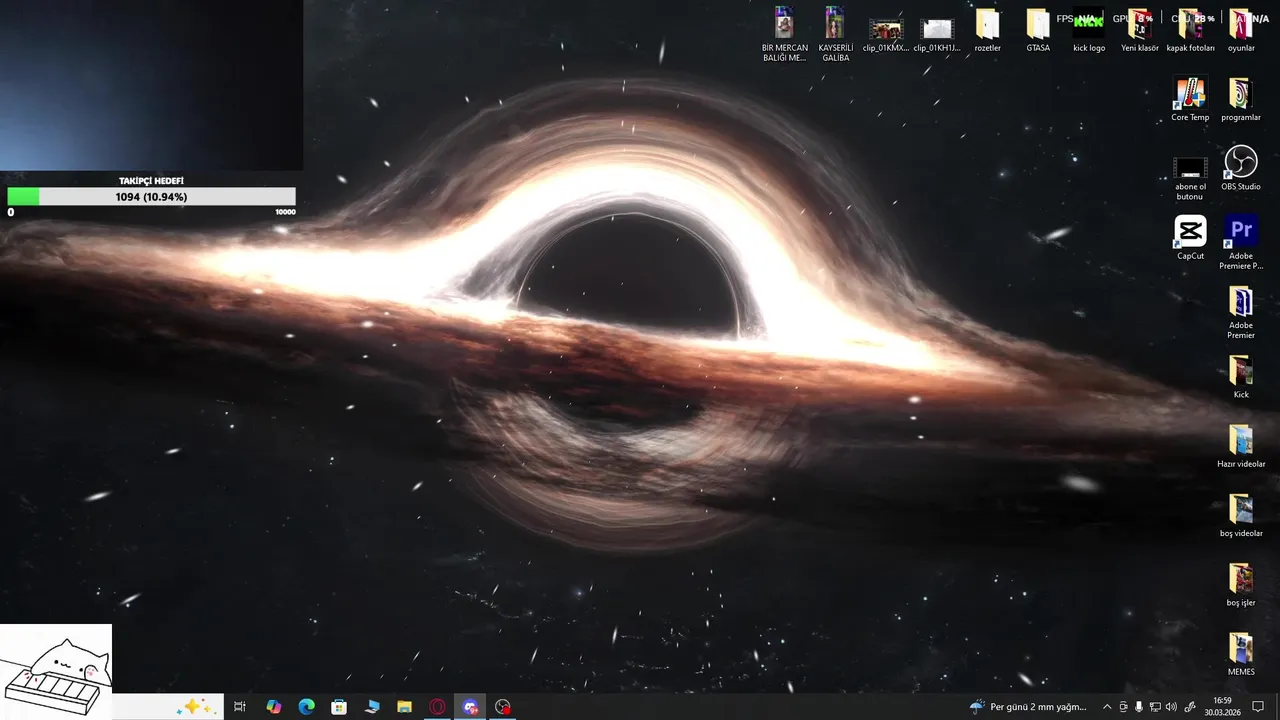
Task: Open network settings from tray
Action: [1155, 707]
